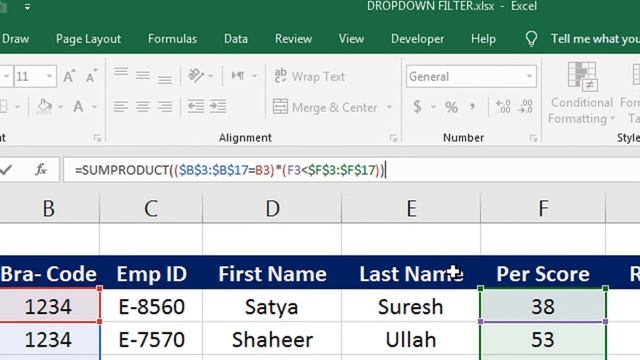Apply Percent Style format
This screenshot has width=640, height=360.
[x=451, y=107]
